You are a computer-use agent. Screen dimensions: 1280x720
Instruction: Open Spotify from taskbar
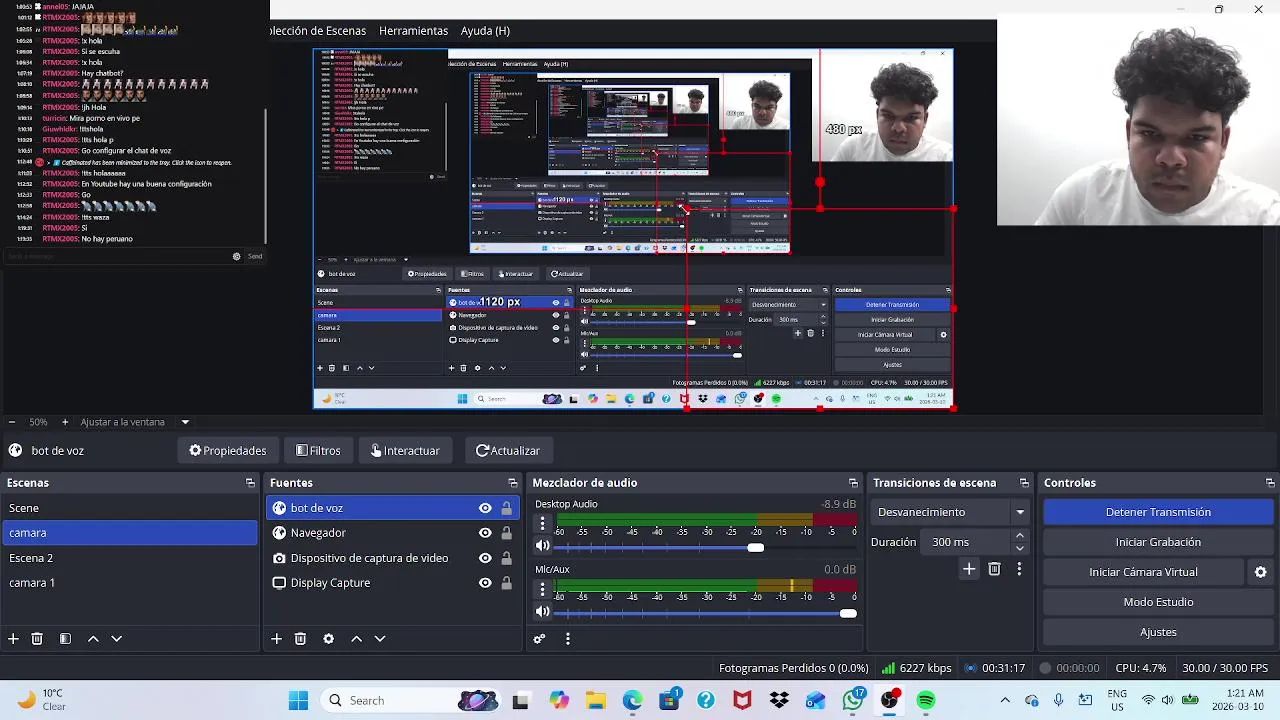[x=926, y=700]
